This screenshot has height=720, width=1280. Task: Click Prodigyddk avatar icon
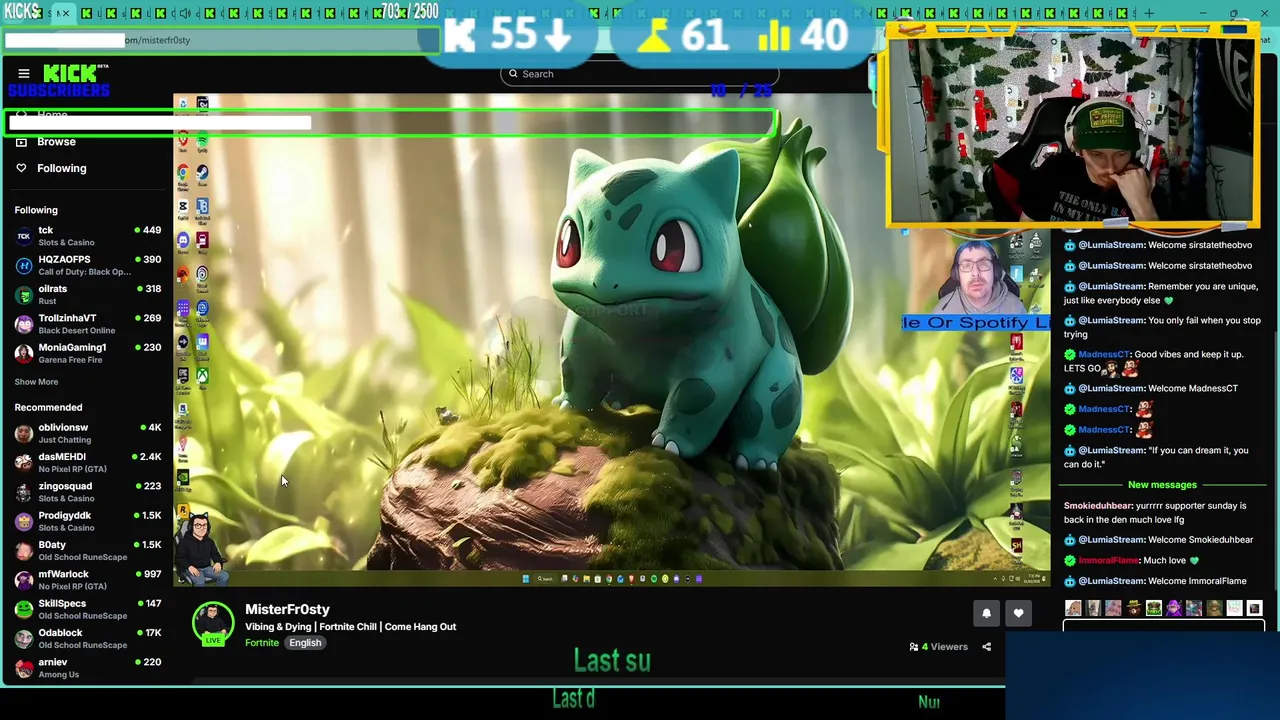[x=24, y=521]
